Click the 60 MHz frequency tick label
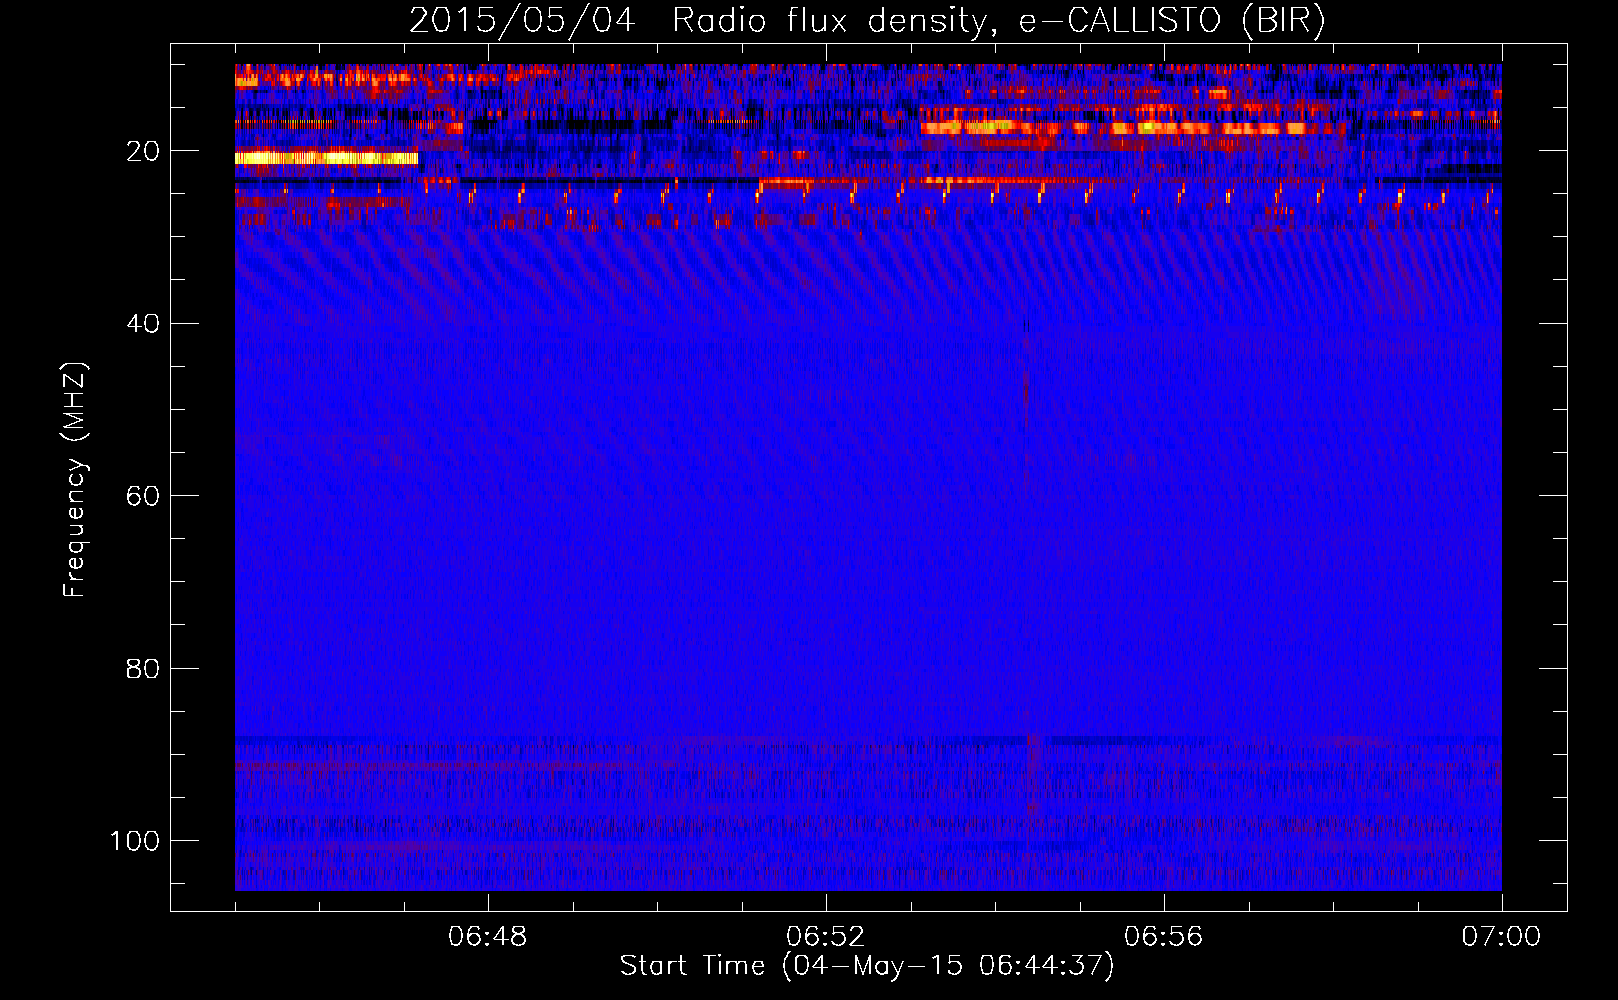Viewport: 1618px width, 1000px height. click(143, 496)
